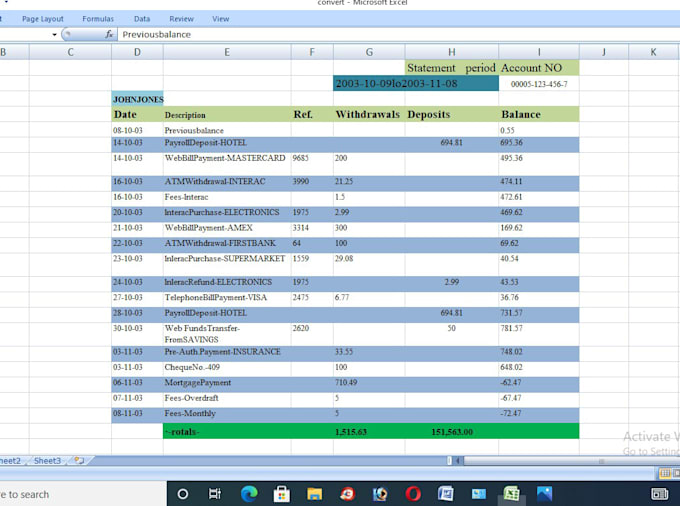Click the Excel icon on taskbar
Viewport: 680px width, 506px height.
tap(512, 494)
